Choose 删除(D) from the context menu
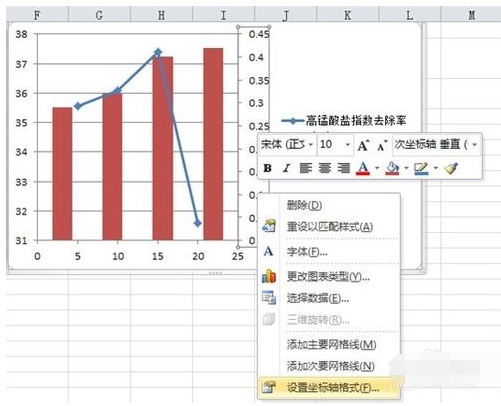 [x=329, y=205]
